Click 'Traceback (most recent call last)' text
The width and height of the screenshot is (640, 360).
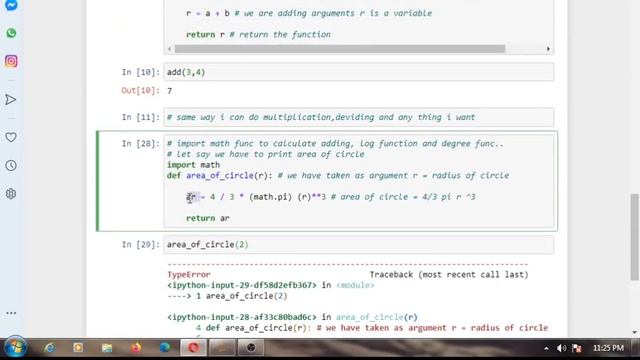click(449, 275)
